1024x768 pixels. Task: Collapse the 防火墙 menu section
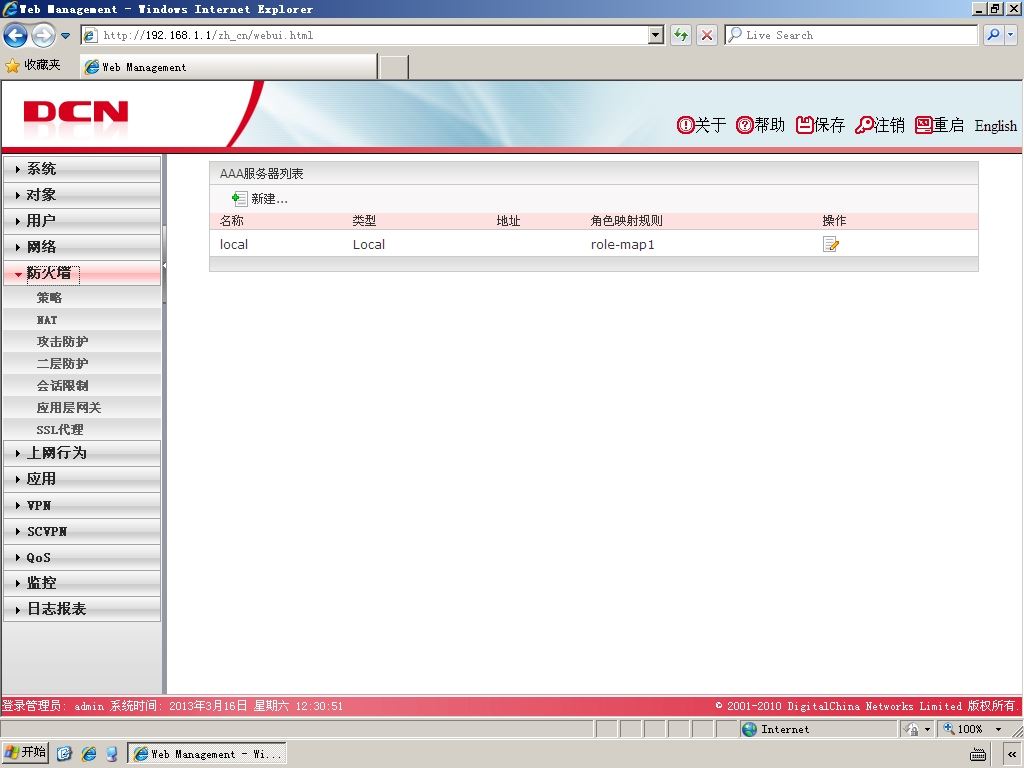[x=82, y=273]
